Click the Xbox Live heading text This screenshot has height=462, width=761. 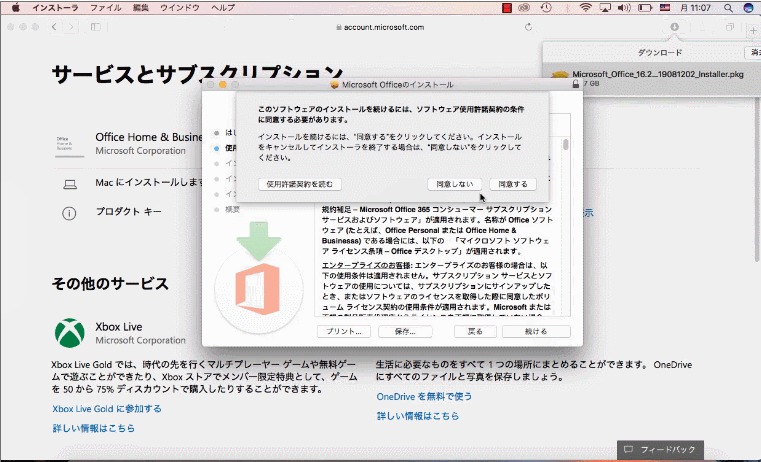point(118,327)
